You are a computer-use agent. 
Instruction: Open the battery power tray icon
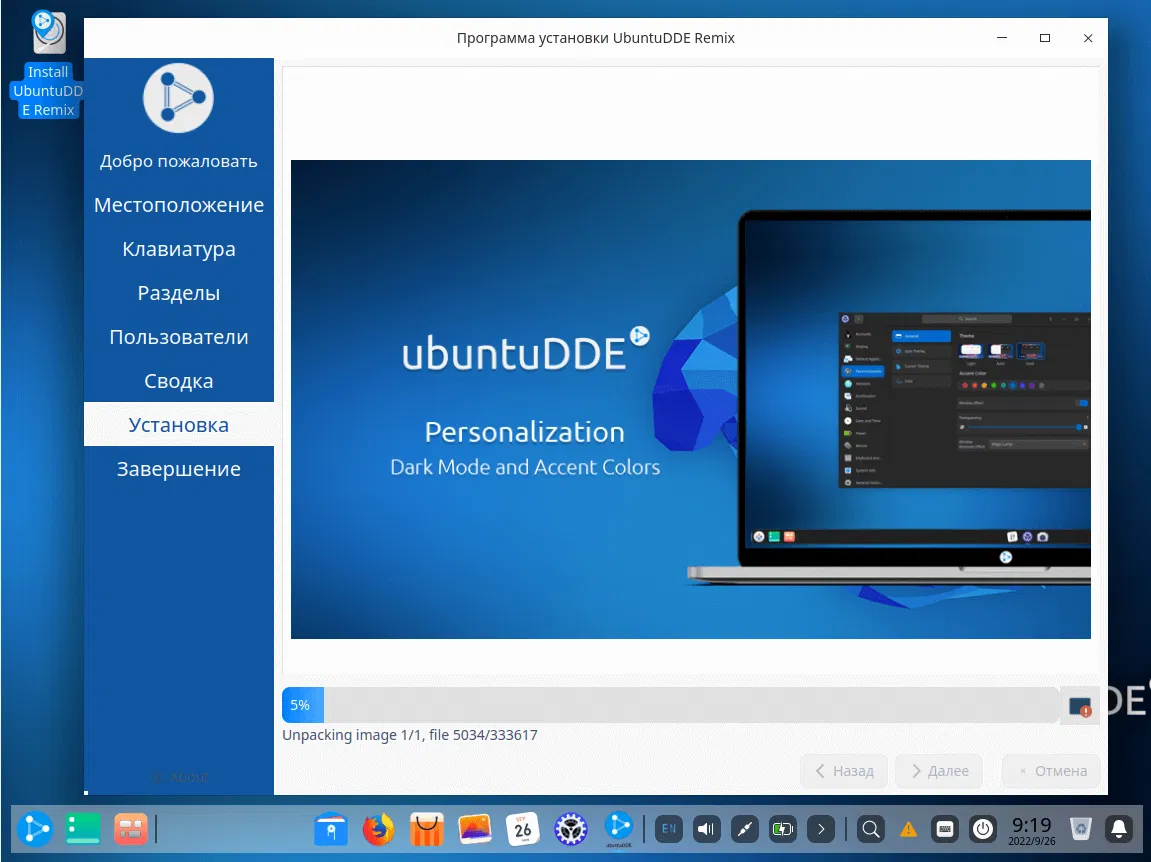pyautogui.click(x=783, y=829)
